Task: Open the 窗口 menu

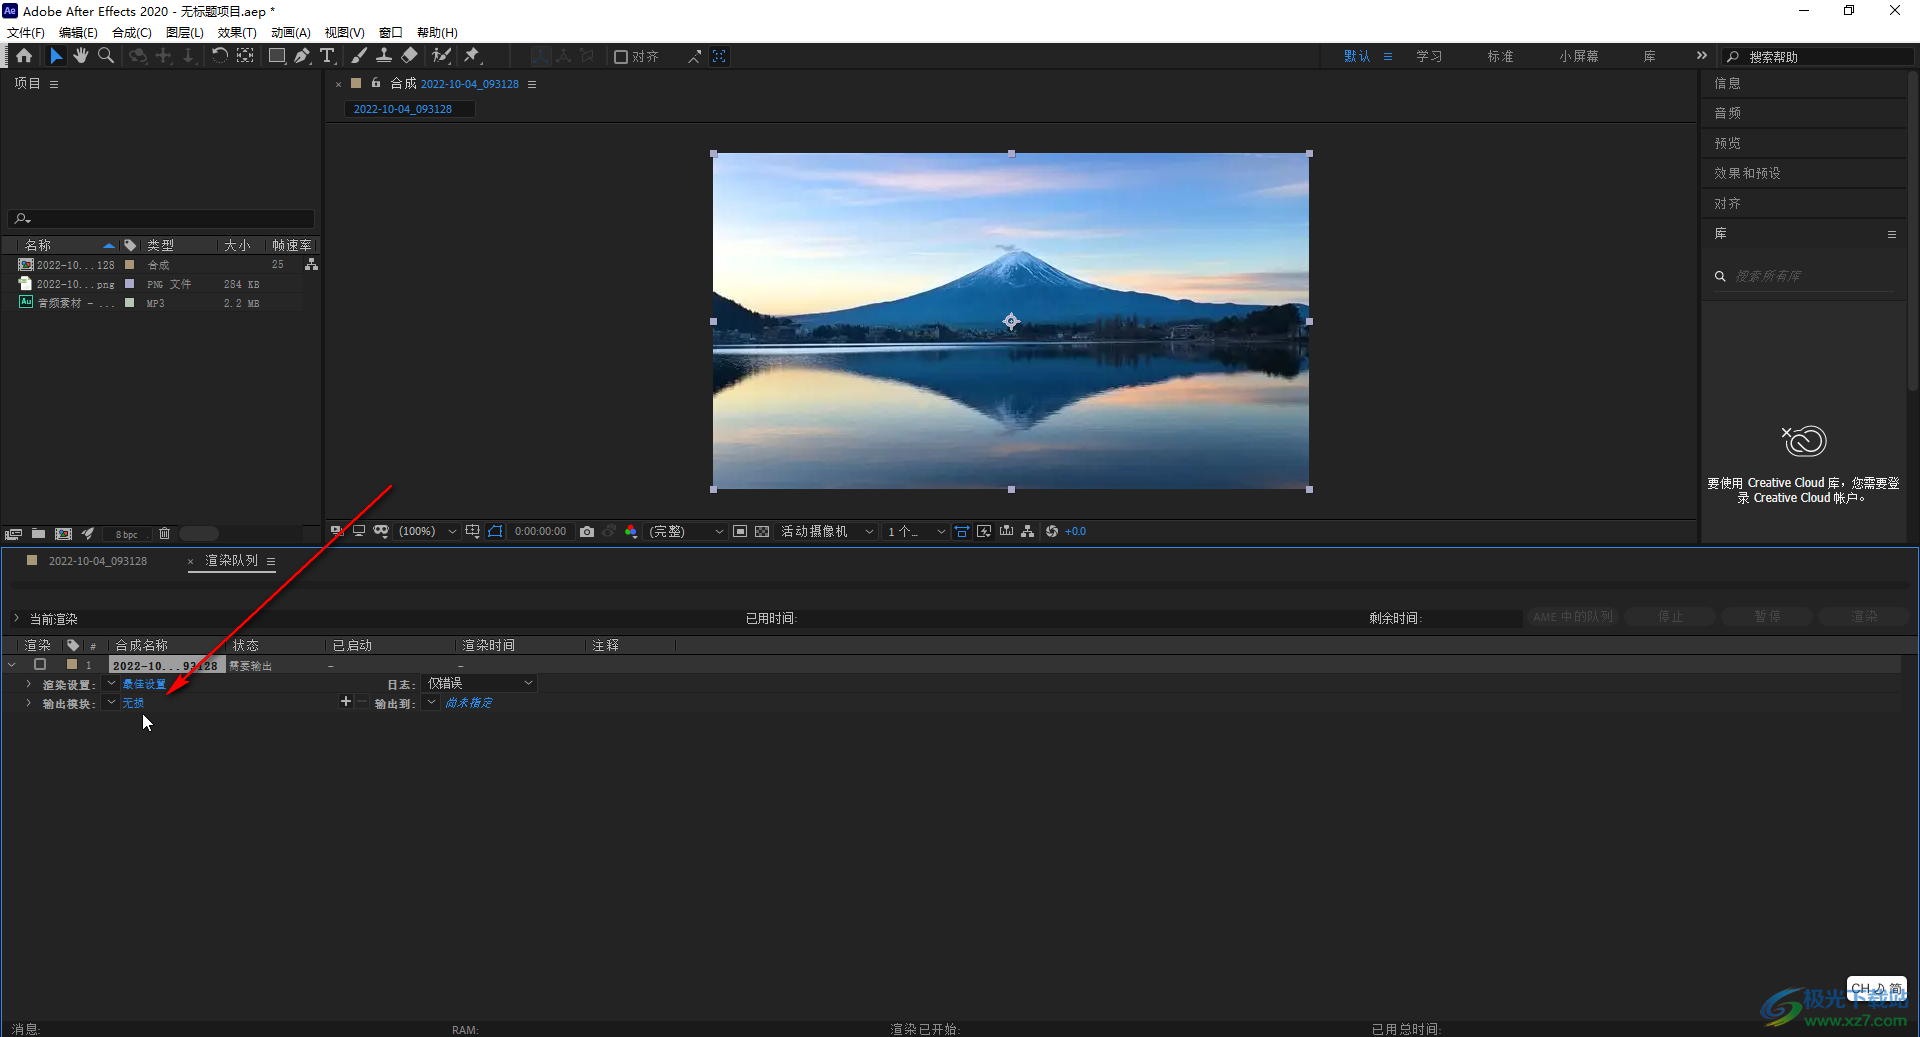Action: [391, 32]
